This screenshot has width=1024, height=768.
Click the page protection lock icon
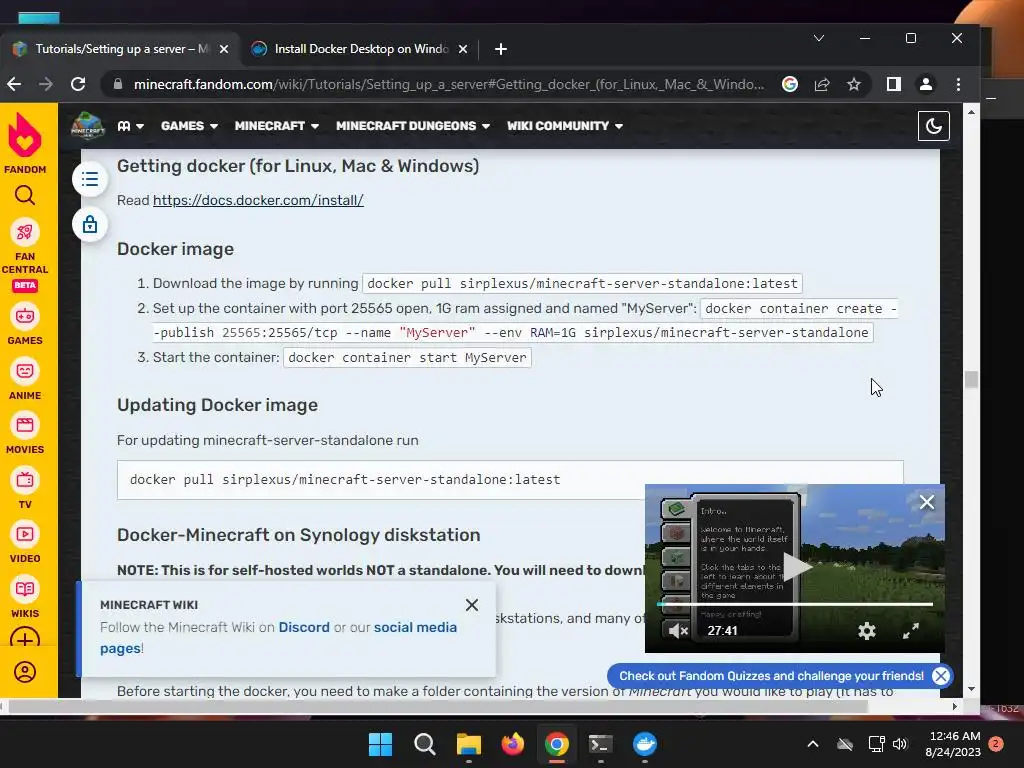pos(90,225)
